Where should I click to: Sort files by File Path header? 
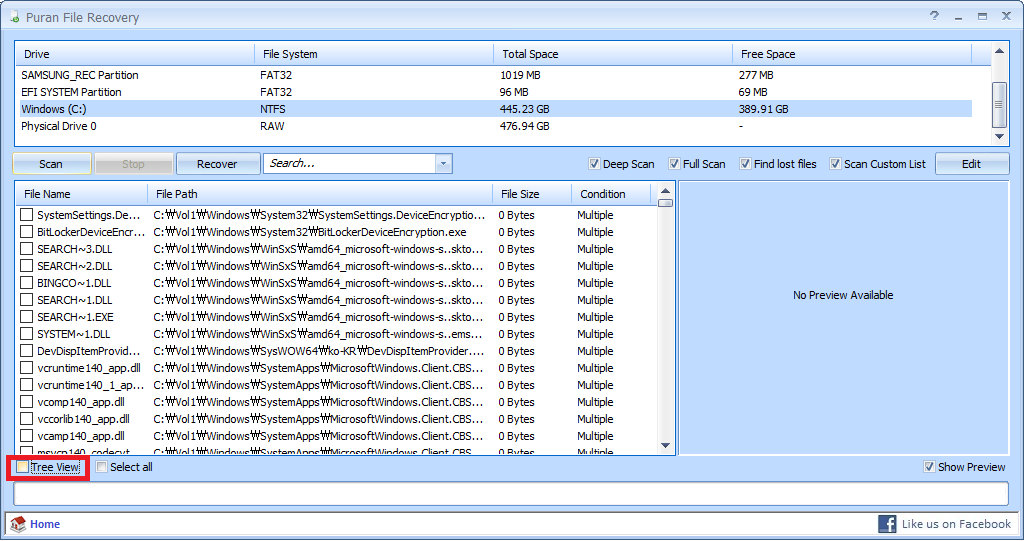click(x=321, y=194)
